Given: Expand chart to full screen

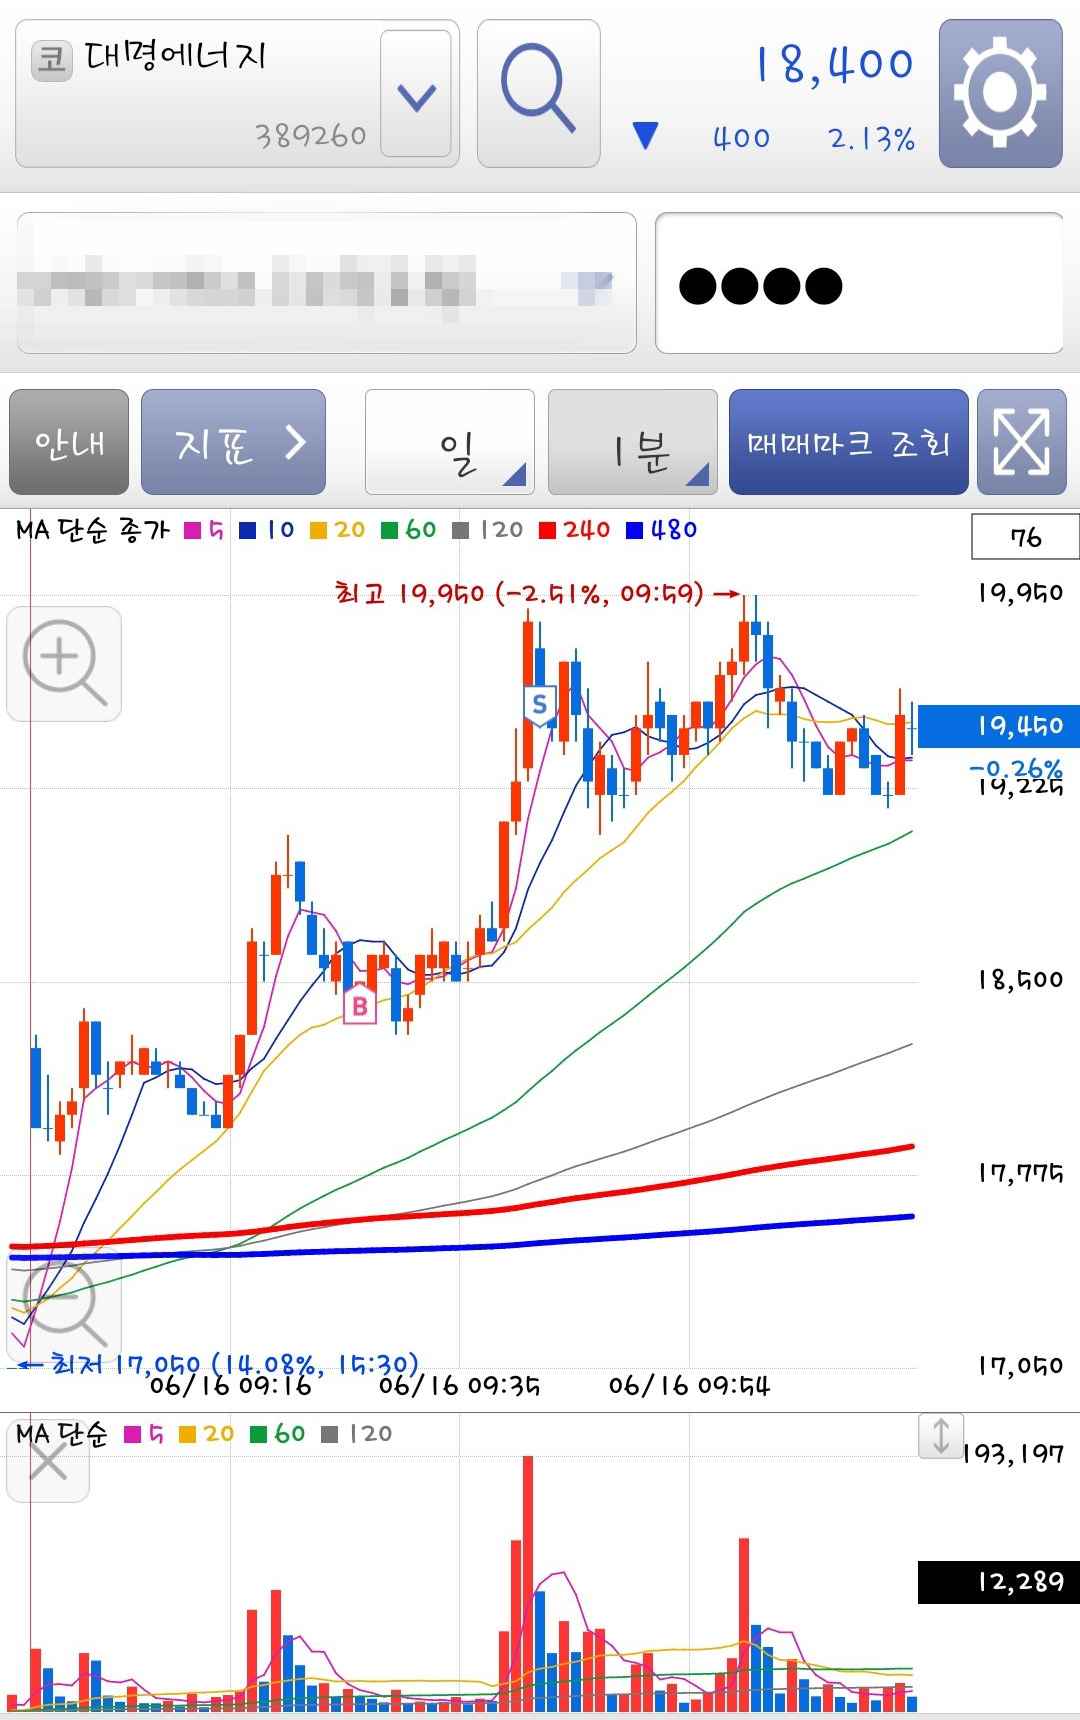Looking at the screenshot, I should (1021, 442).
